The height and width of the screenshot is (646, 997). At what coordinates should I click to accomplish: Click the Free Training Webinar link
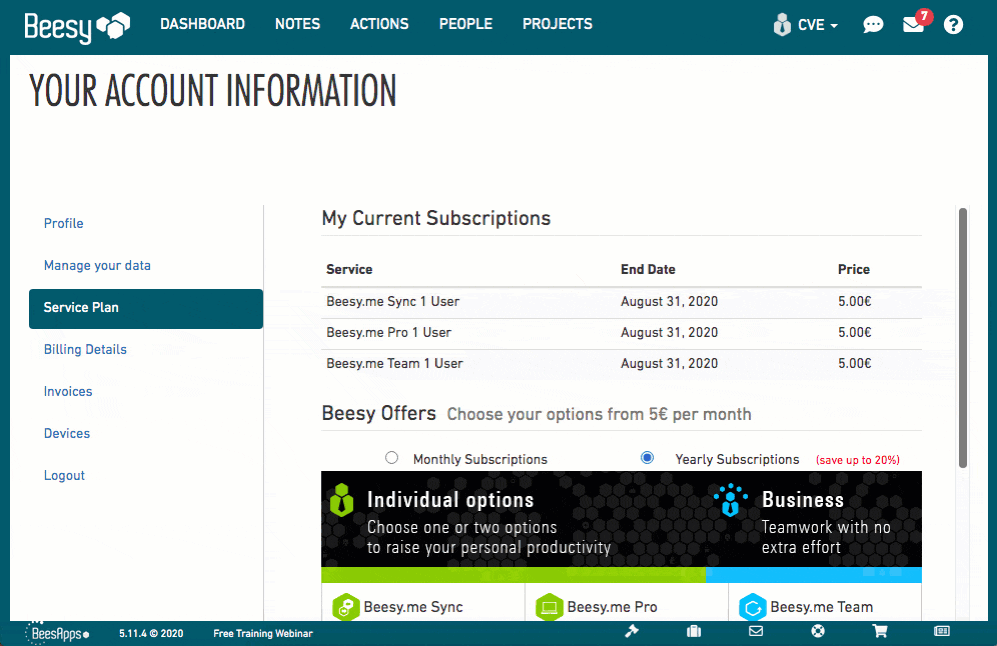tap(263, 633)
